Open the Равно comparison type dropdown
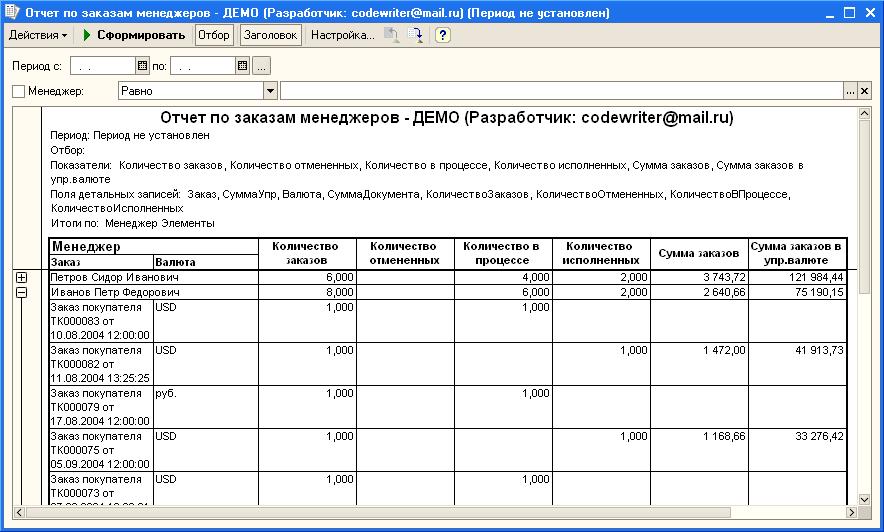 coord(270,91)
